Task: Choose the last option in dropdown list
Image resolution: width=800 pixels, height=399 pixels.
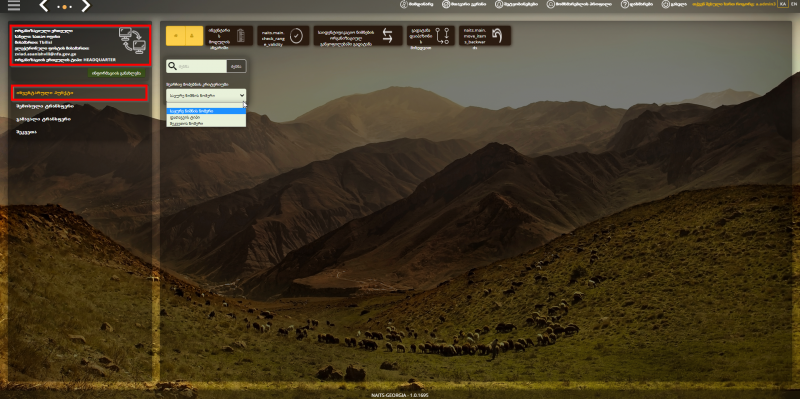Action: pos(206,123)
